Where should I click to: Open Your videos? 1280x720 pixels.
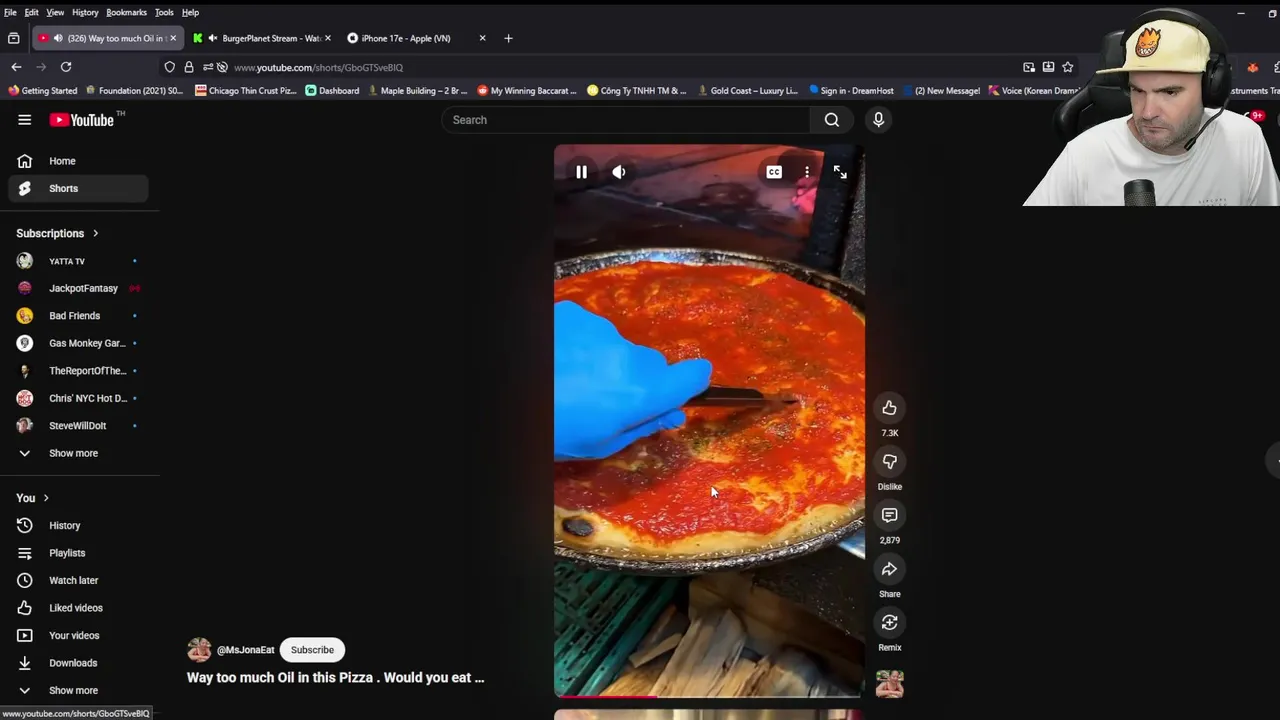click(x=78, y=635)
